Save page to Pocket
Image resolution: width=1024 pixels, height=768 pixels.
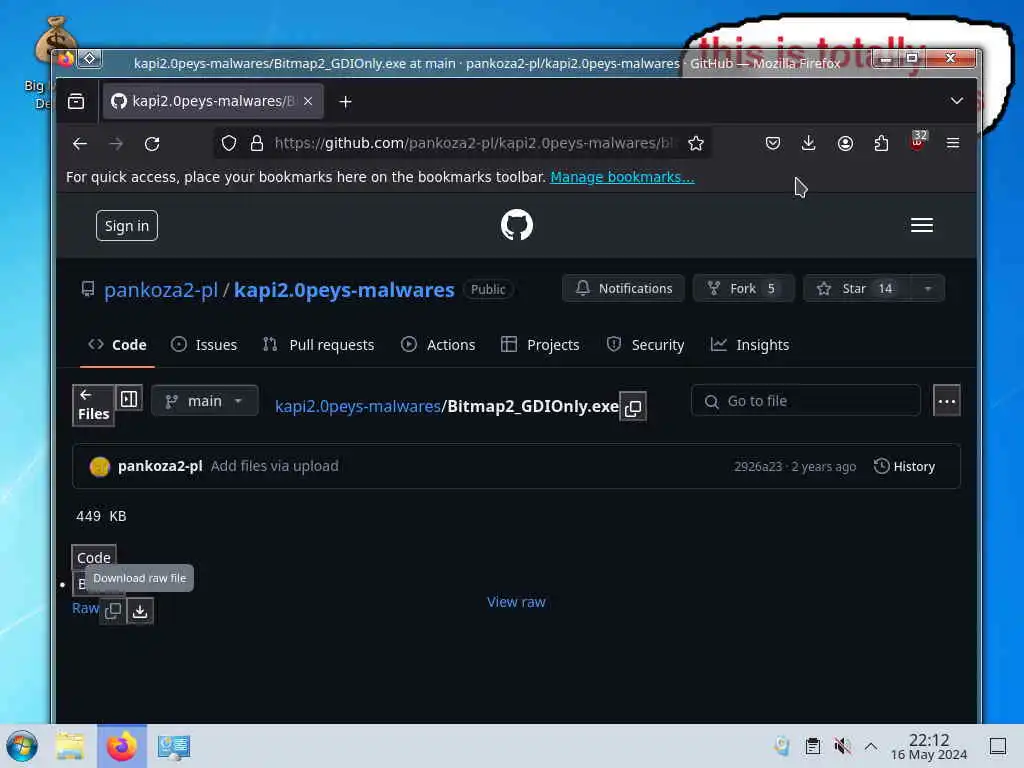pyautogui.click(x=773, y=143)
